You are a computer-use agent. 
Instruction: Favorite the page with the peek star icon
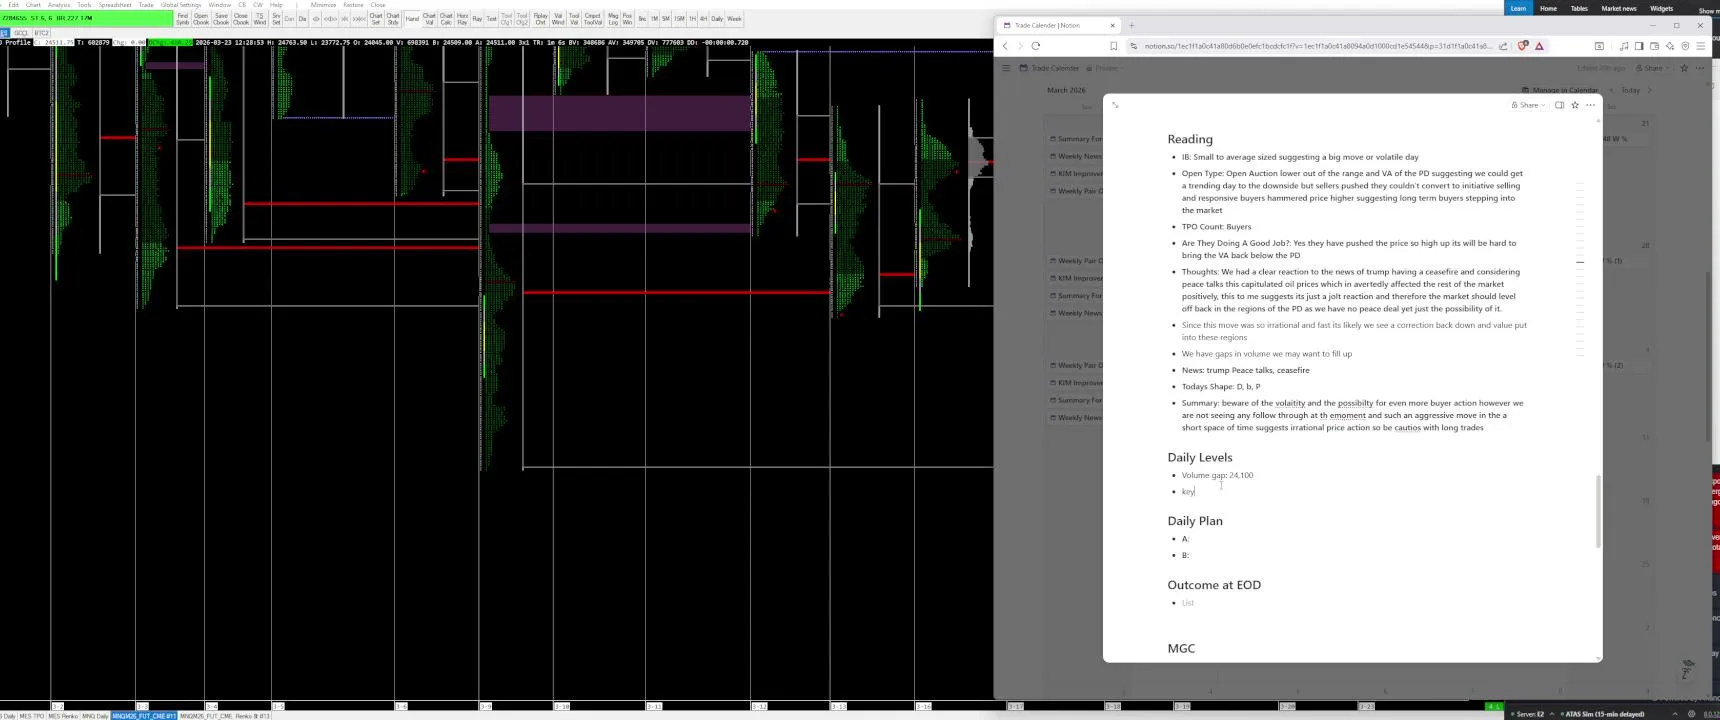tap(1575, 105)
